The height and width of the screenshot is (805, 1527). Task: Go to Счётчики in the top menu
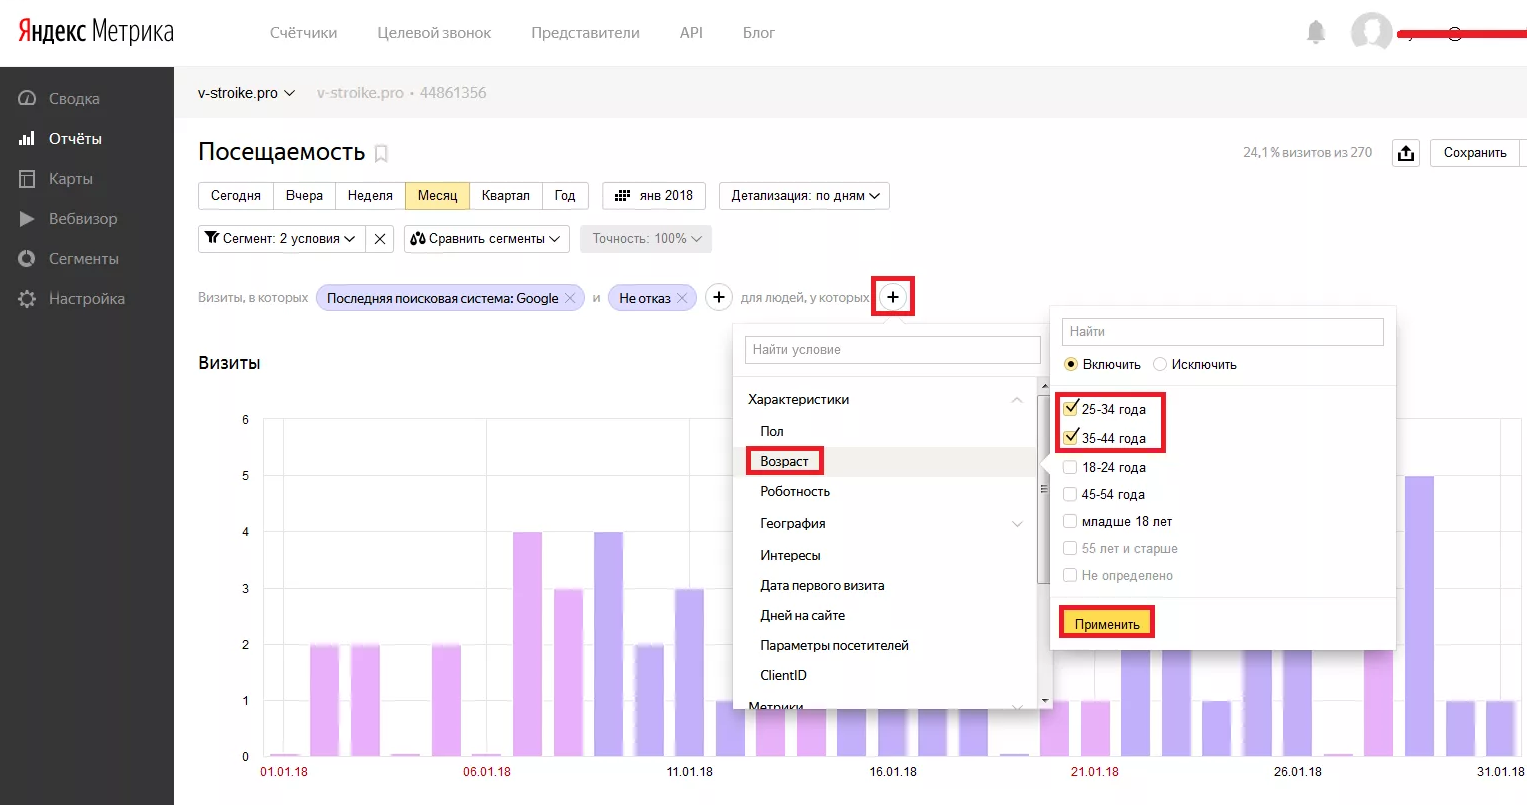point(303,33)
